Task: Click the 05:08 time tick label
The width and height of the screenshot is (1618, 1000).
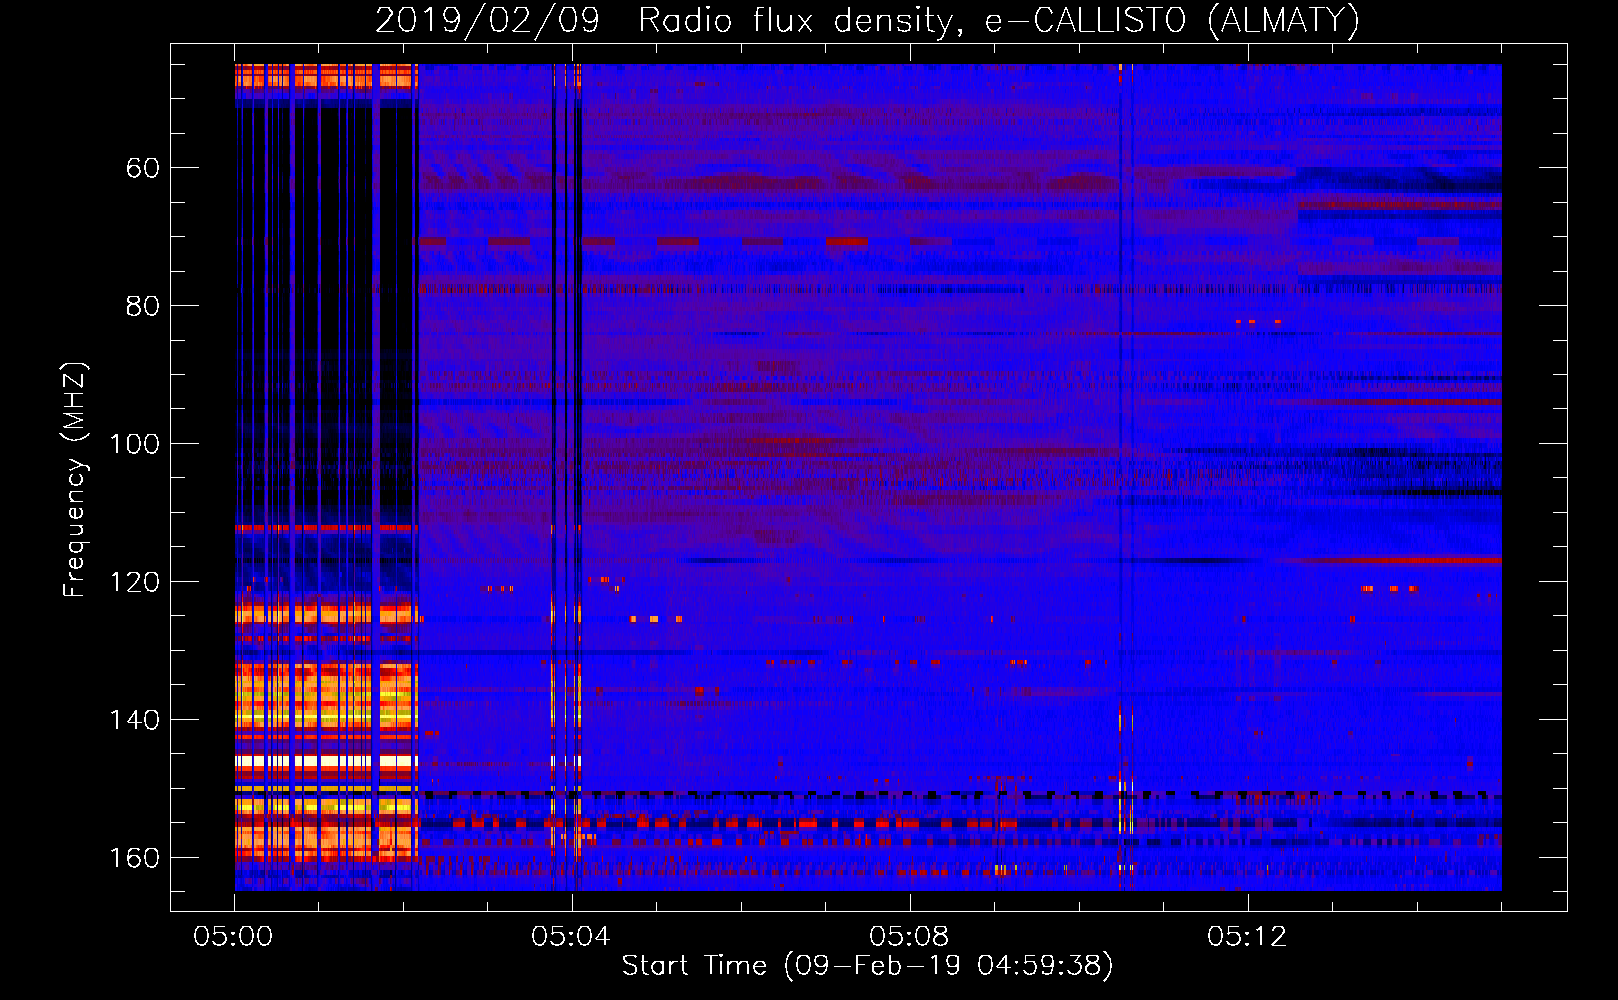Action: pyautogui.click(x=909, y=937)
